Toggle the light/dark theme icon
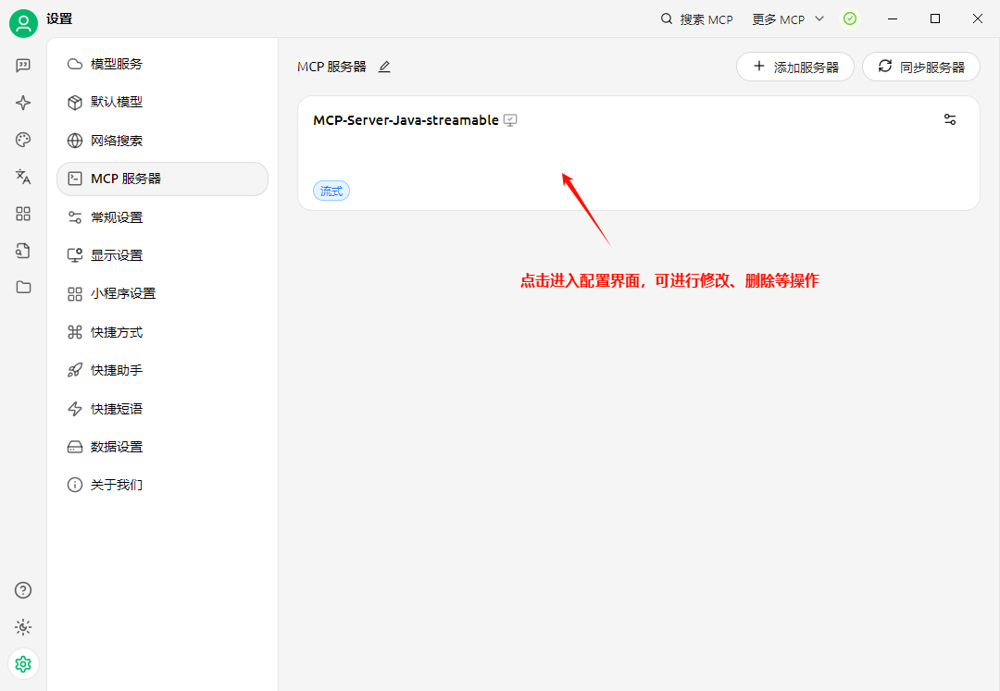The height and width of the screenshot is (691, 1000). click(23, 627)
